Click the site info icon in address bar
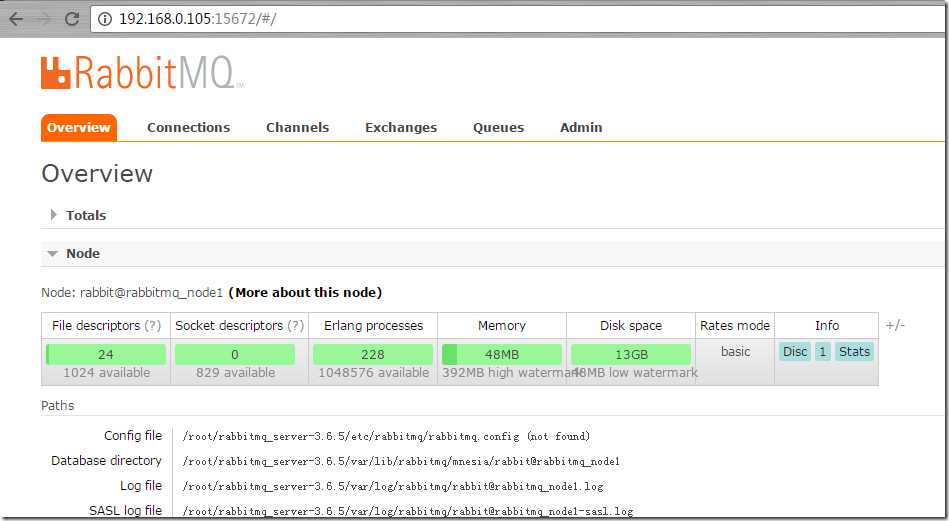This screenshot has width=949, height=521. (105, 19)
